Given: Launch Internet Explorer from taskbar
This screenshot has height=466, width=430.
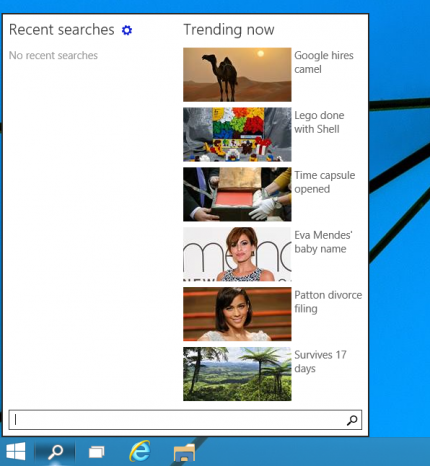Looking at the screenshot, I should [x=140, y=451].
